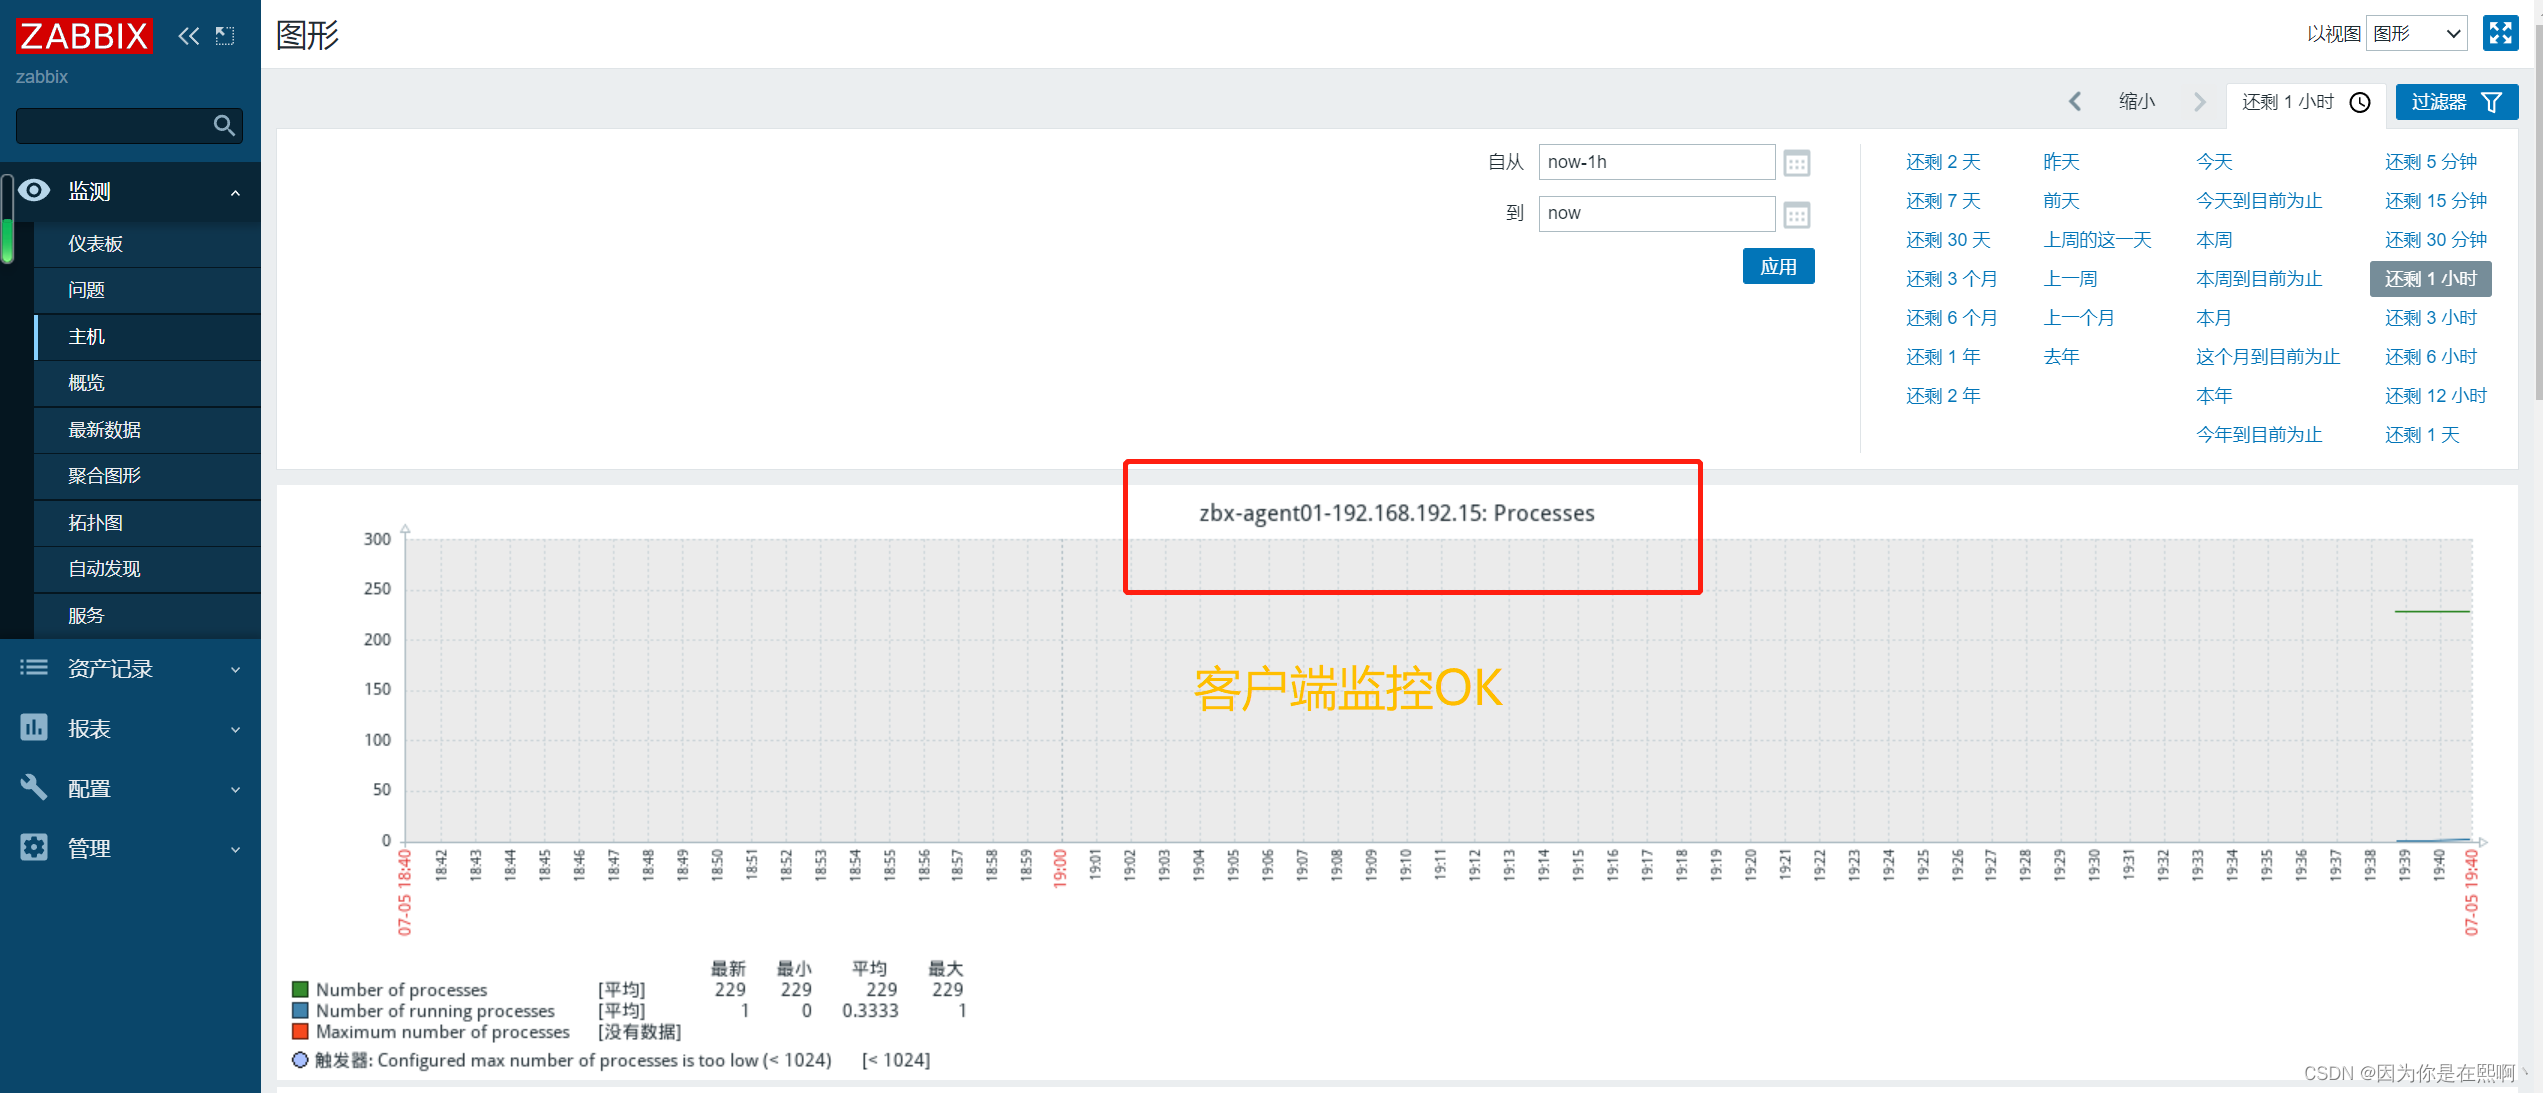Go to previous time period arrow

(x=2075, y=101)
